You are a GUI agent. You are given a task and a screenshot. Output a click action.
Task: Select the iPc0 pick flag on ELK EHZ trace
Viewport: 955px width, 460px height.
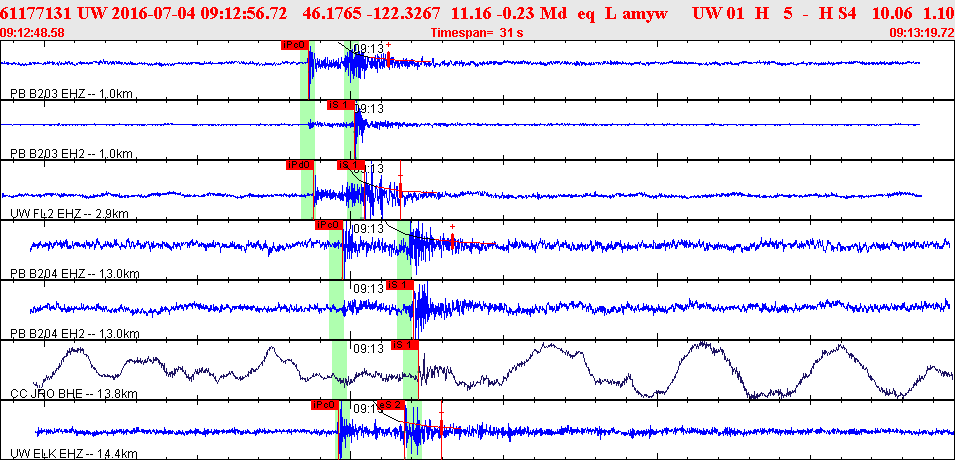click(x=324, y=405)
